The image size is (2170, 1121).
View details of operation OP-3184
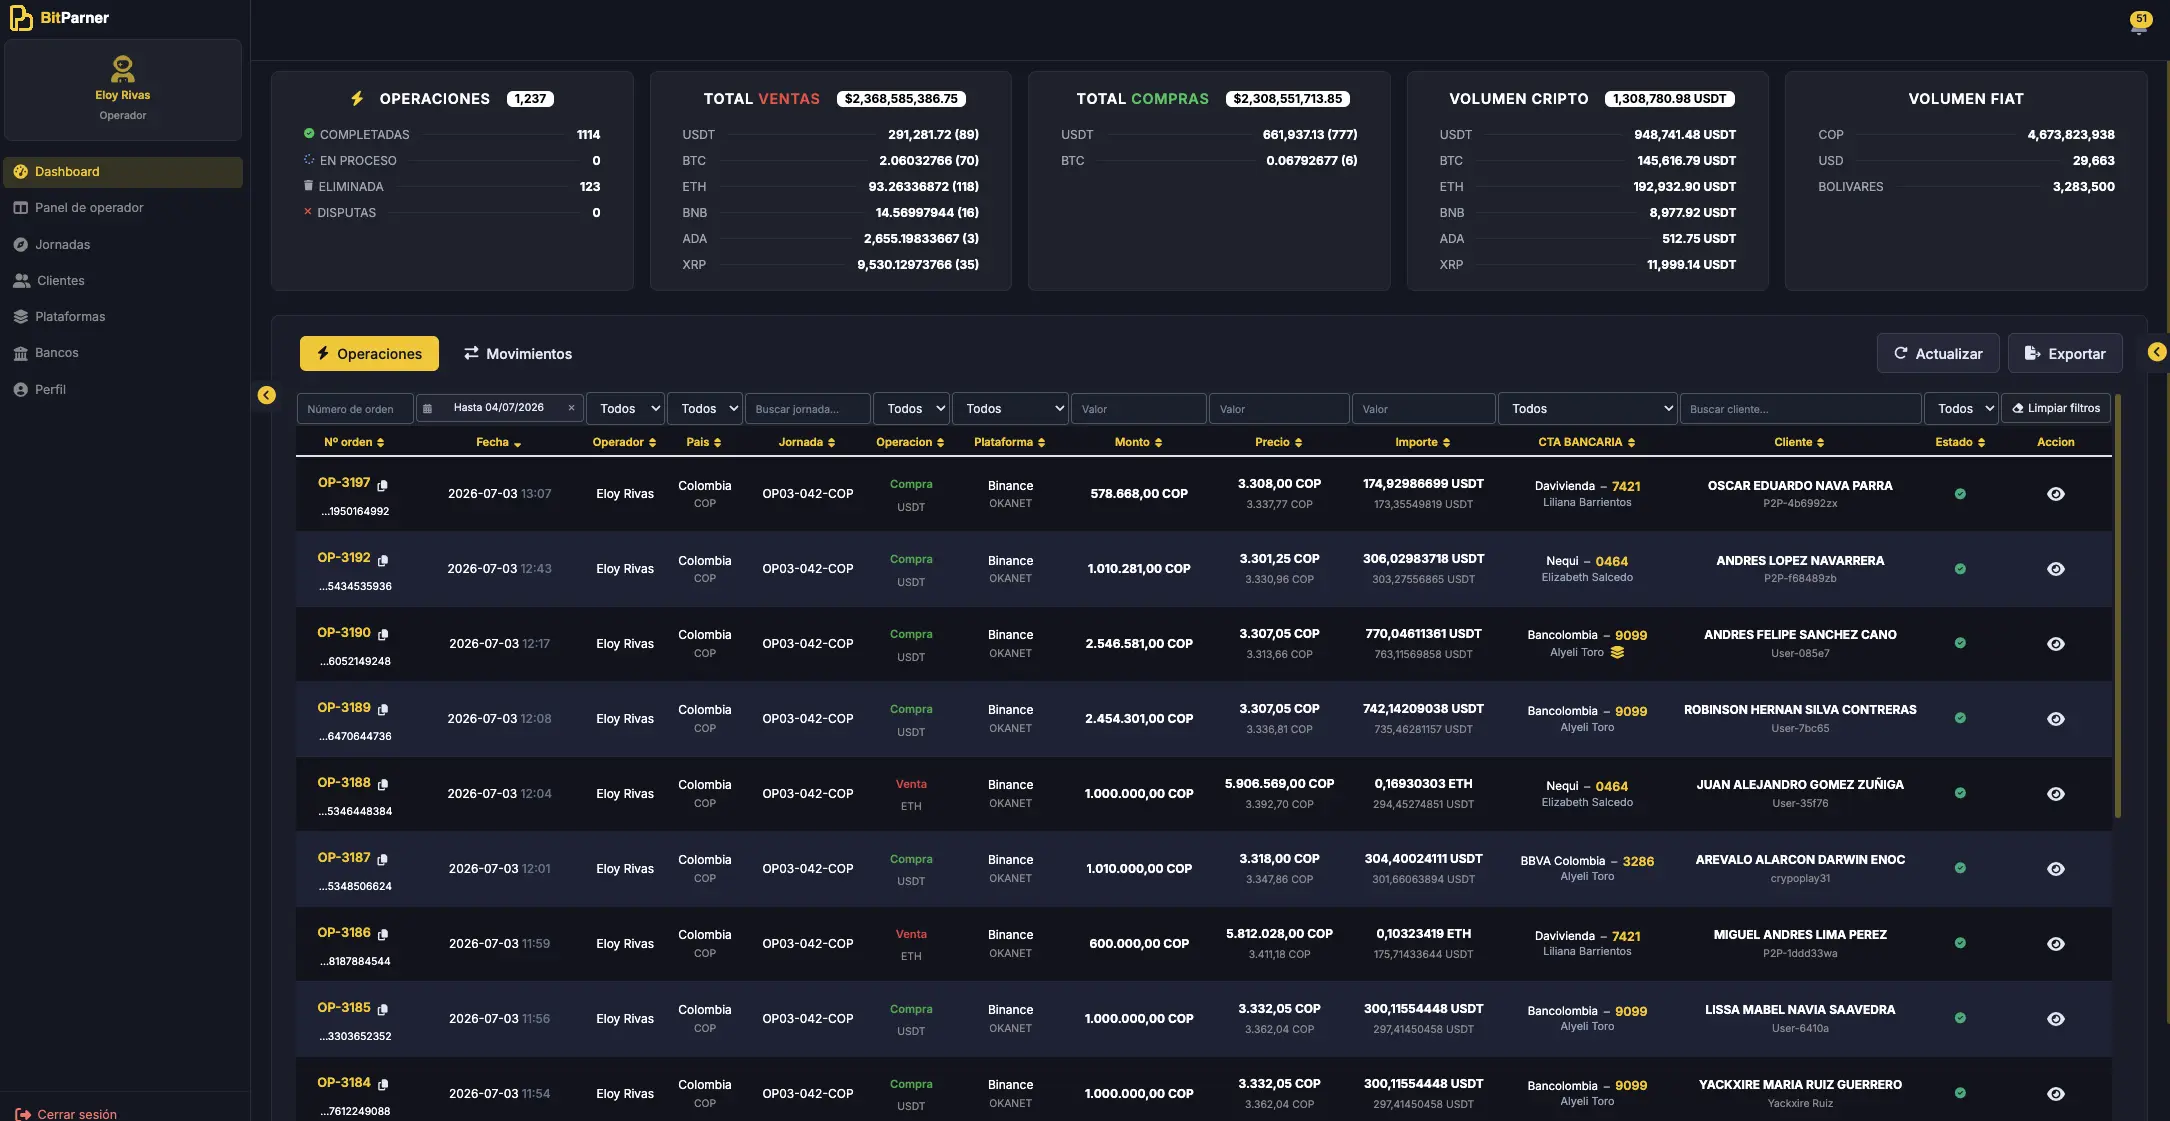(2056, 1094)
